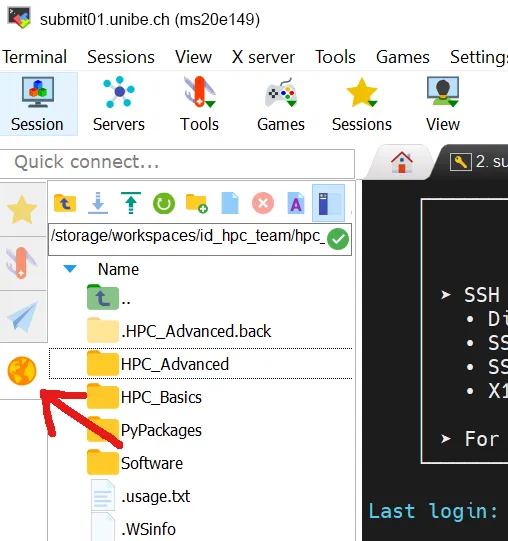508x541 pixels.
Task: Select the HPC_Advanced folder
Action: [x=200, y=364]
